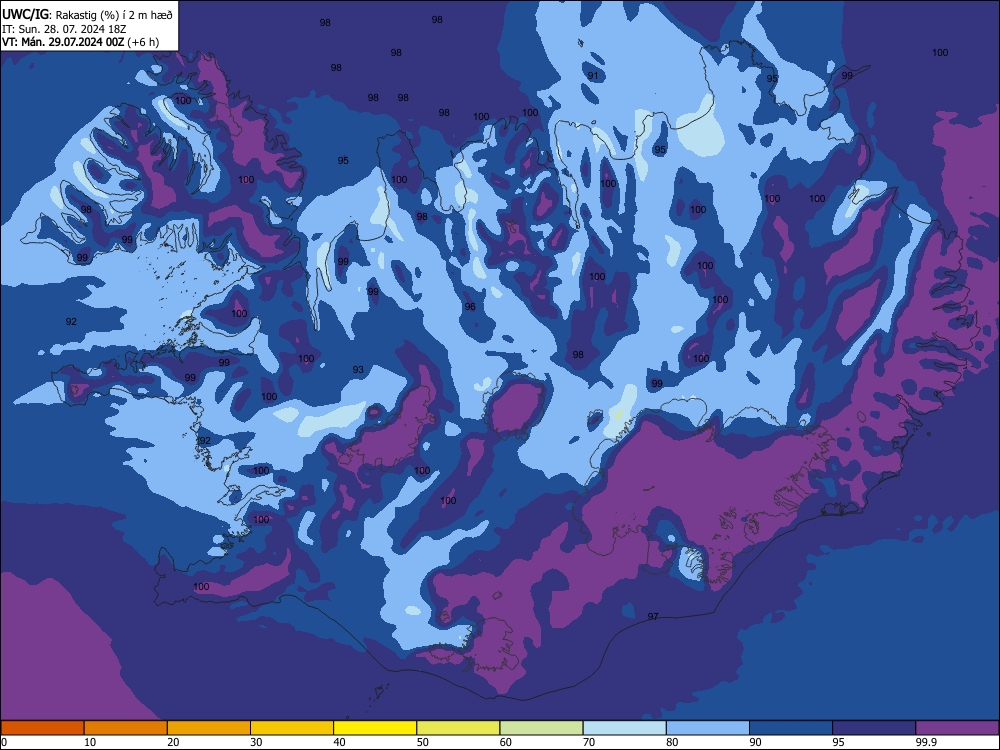Pick the navy 95–99.9 legend swatch
Screen dimensions: 1000x750
click(874, 728)
